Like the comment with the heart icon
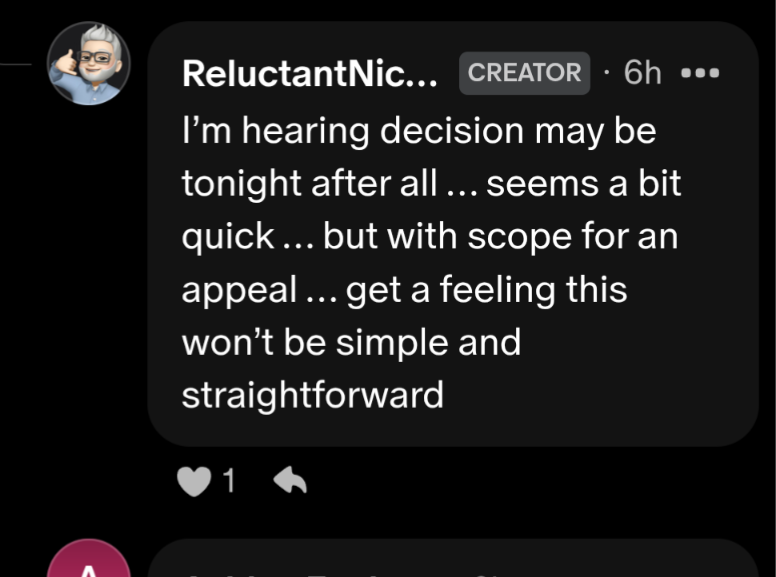The width and height of the screenshot is (776, 577). click(x=194, y=481)
